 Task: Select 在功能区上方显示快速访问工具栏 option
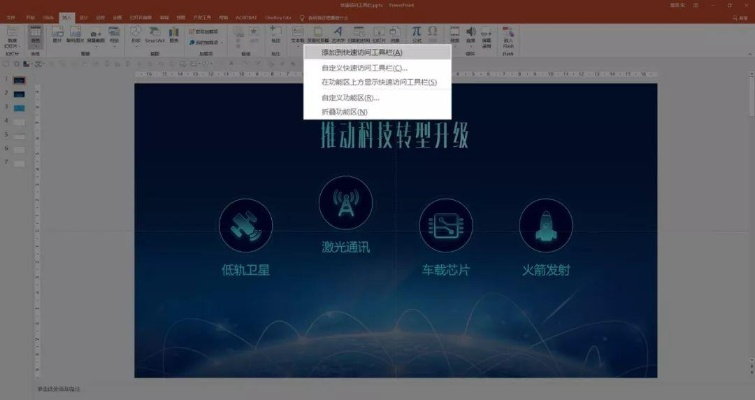coord(378,82)
